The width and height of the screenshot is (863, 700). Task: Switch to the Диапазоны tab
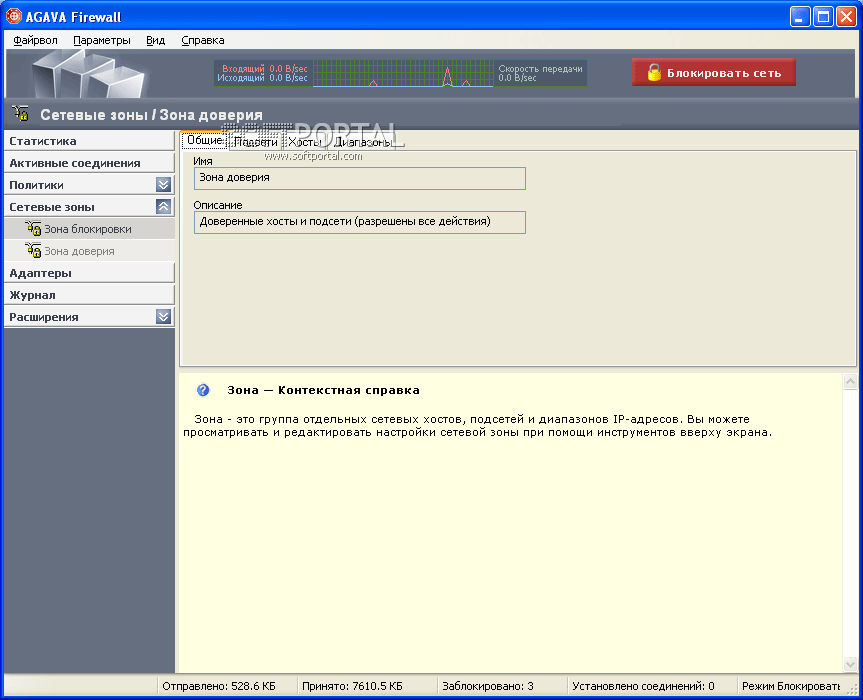363,142
